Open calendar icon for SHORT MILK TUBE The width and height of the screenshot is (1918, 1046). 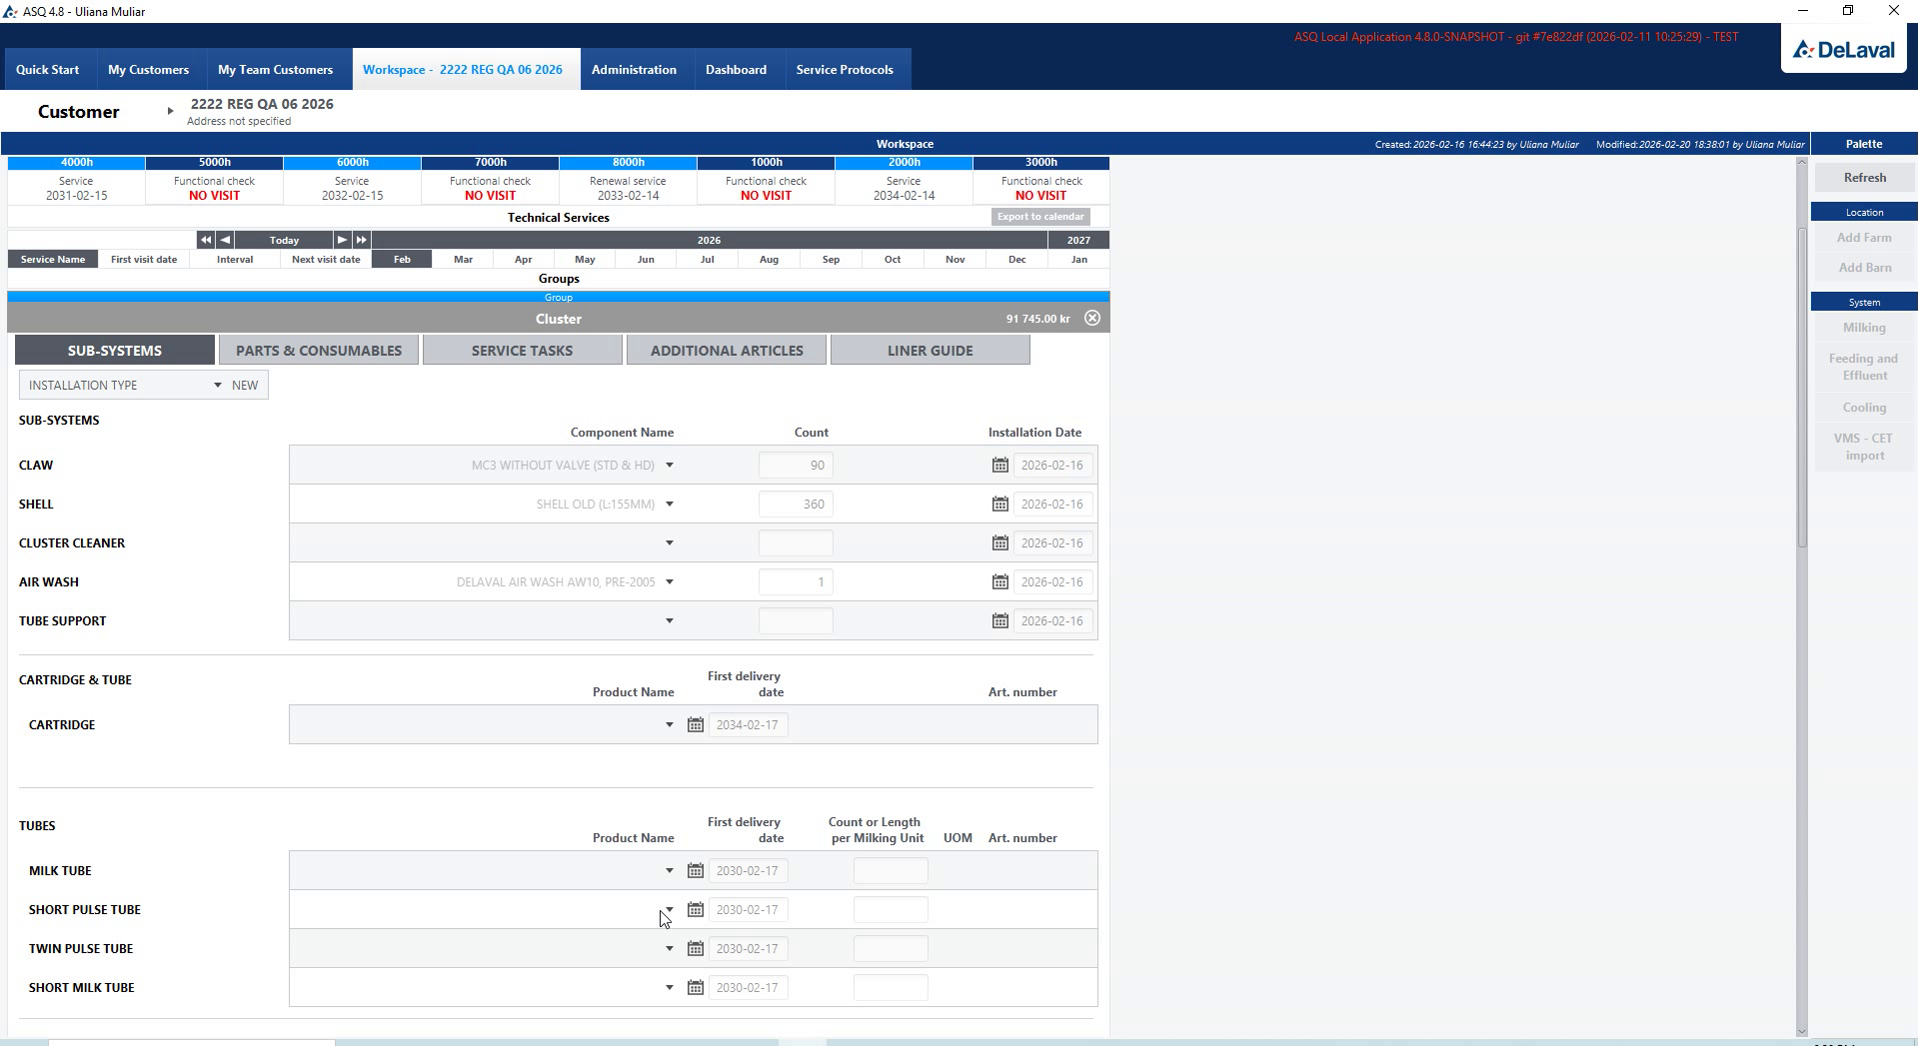tap(695, 988)
